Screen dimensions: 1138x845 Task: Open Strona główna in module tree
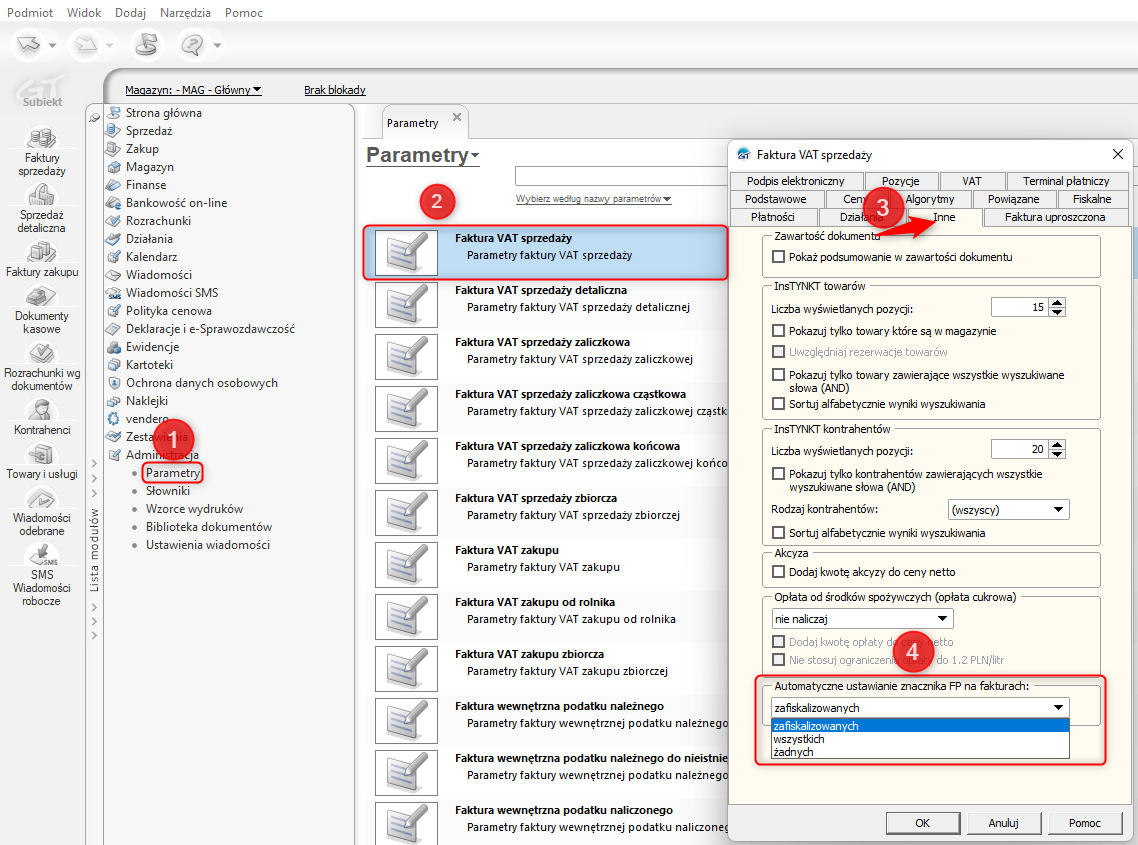point(163,113)
